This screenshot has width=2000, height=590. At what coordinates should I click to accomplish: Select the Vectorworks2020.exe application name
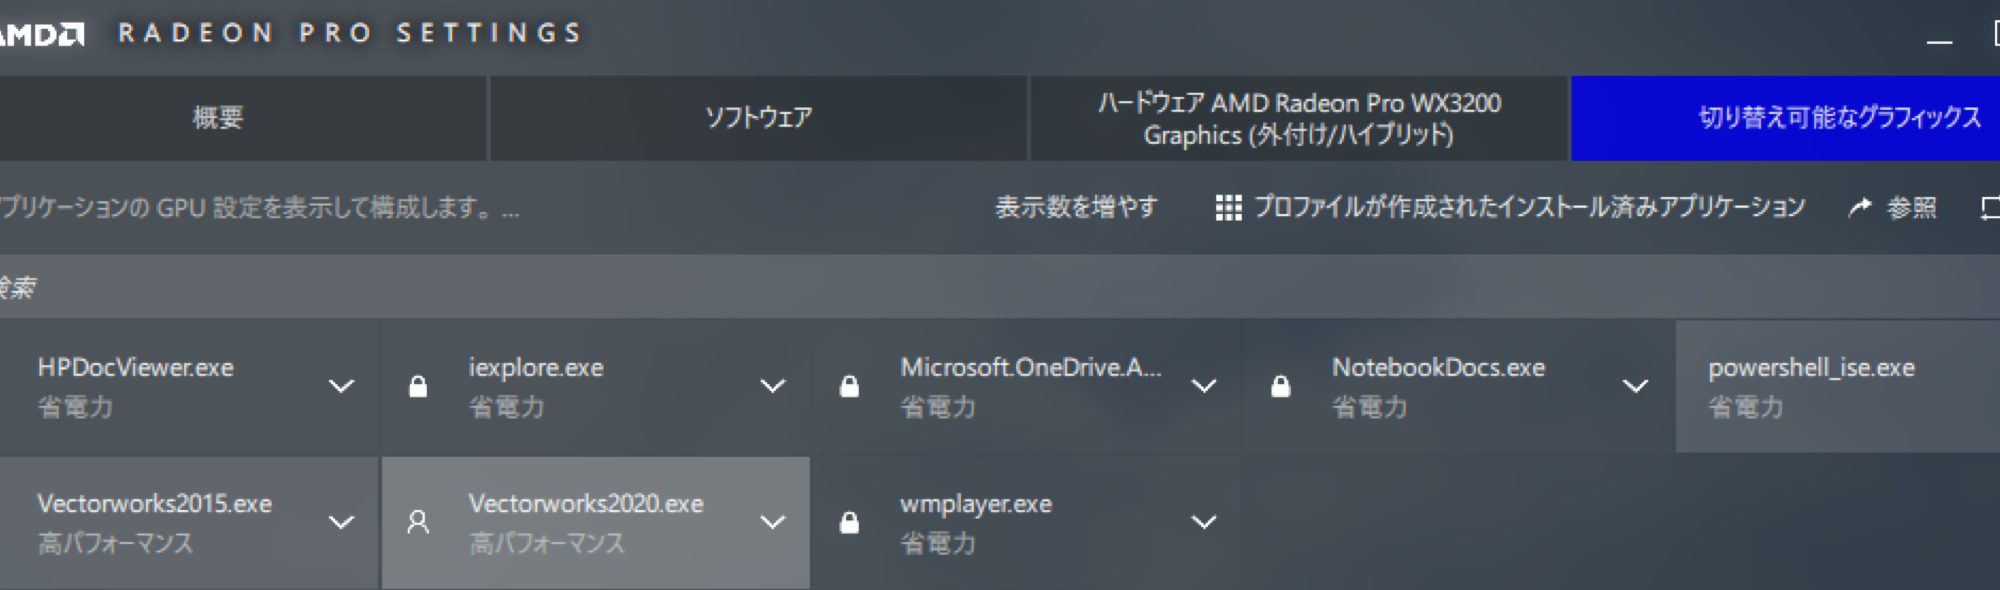tap(586, 503)
